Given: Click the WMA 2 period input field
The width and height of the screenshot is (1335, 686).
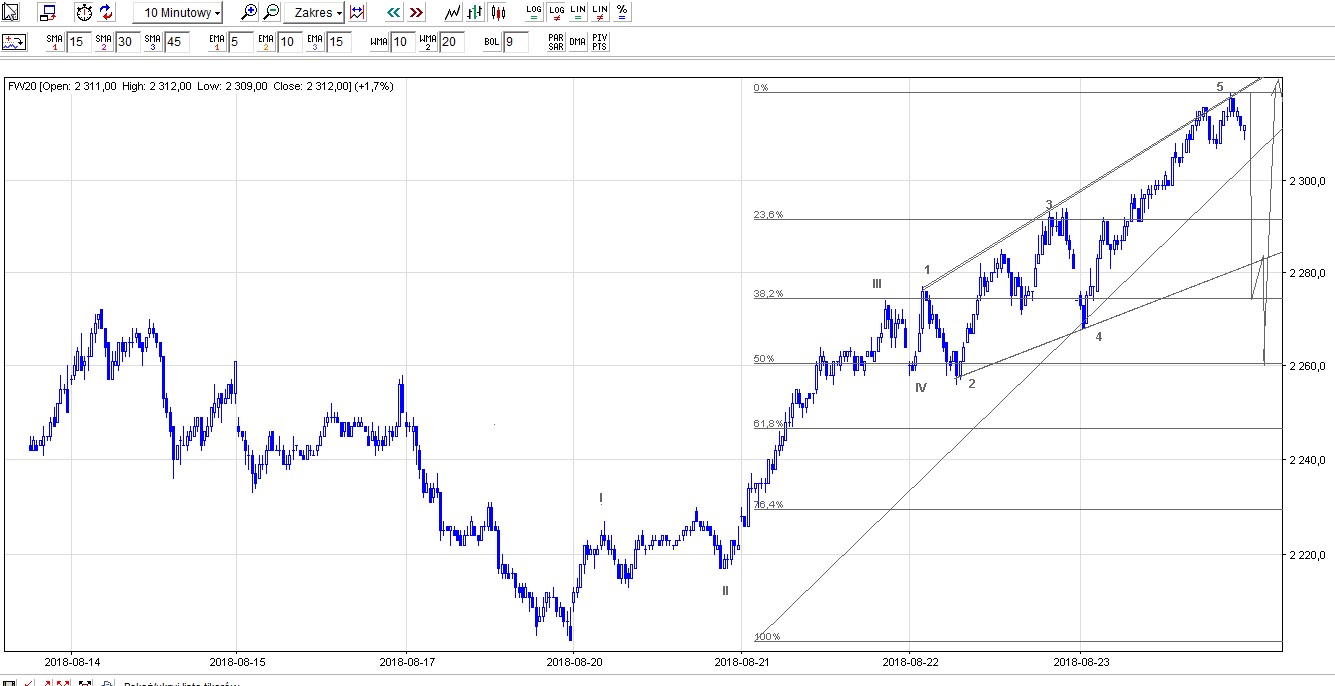Looking at the screenshot, I should click(452, 42).
